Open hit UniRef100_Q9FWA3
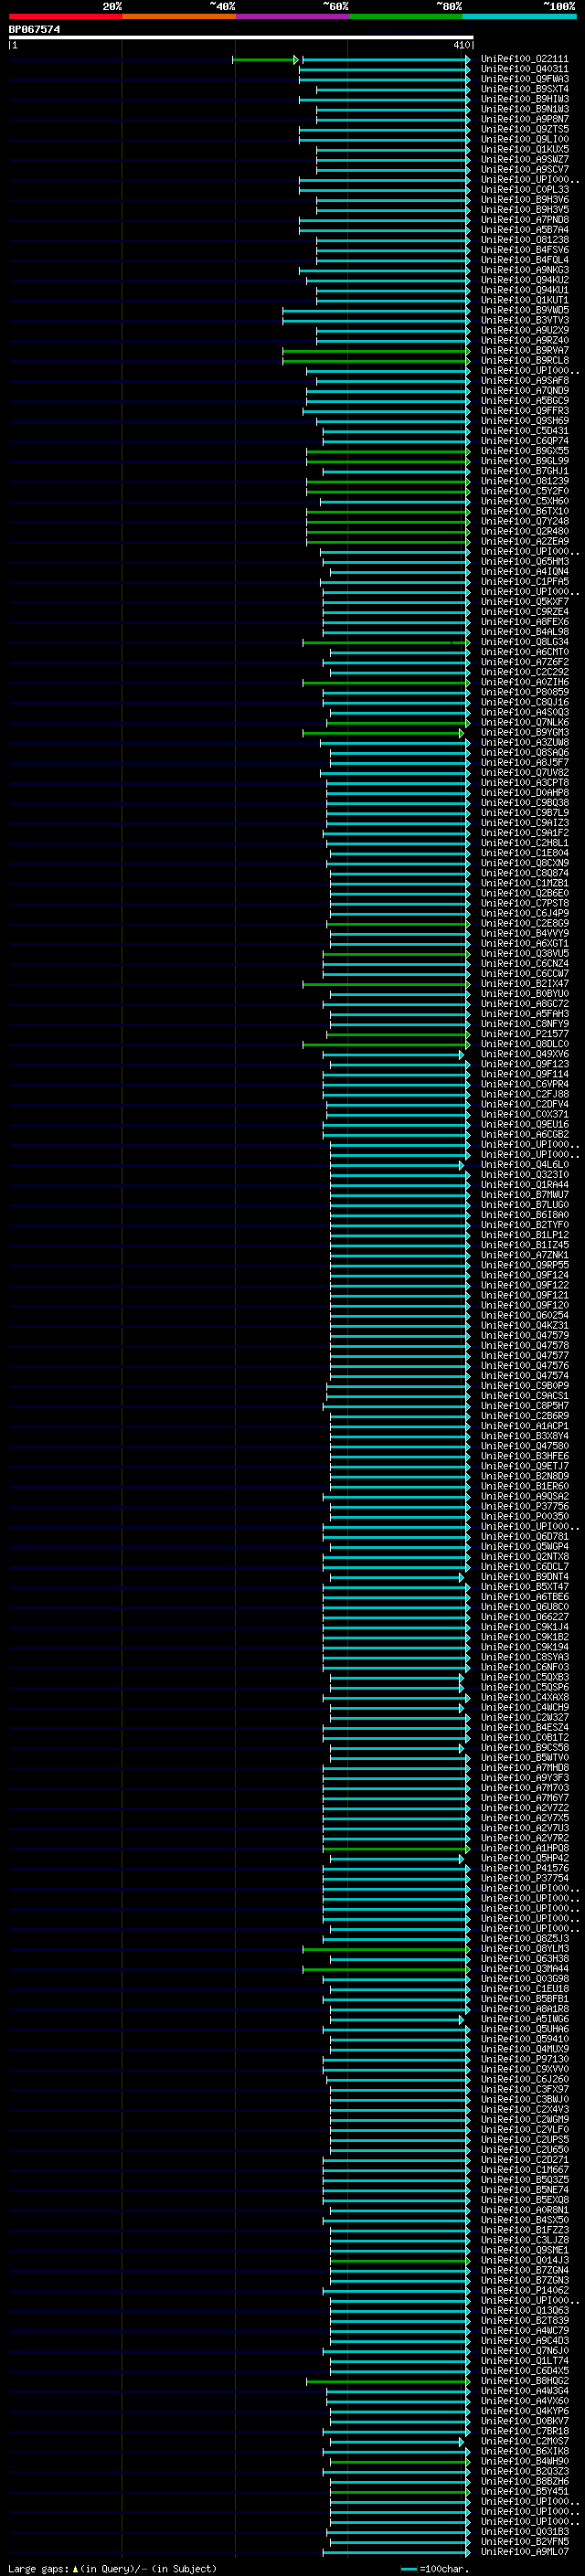 coord(525,79)
